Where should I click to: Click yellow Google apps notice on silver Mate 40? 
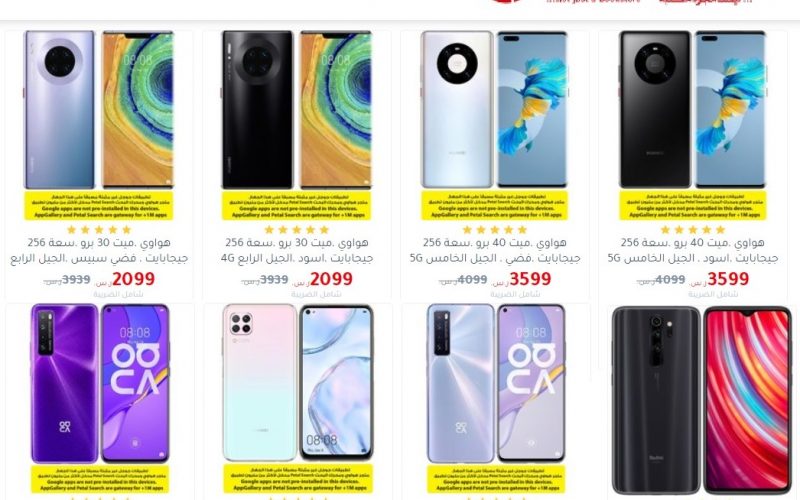494,205
